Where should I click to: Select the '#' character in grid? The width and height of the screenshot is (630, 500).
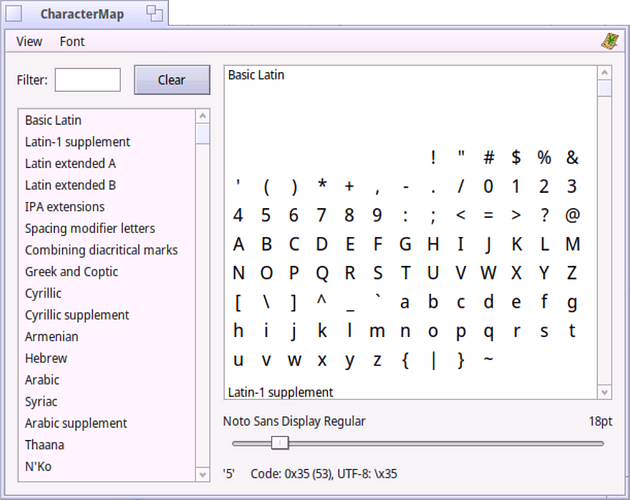pyautogui.click(x=489, y=158)
